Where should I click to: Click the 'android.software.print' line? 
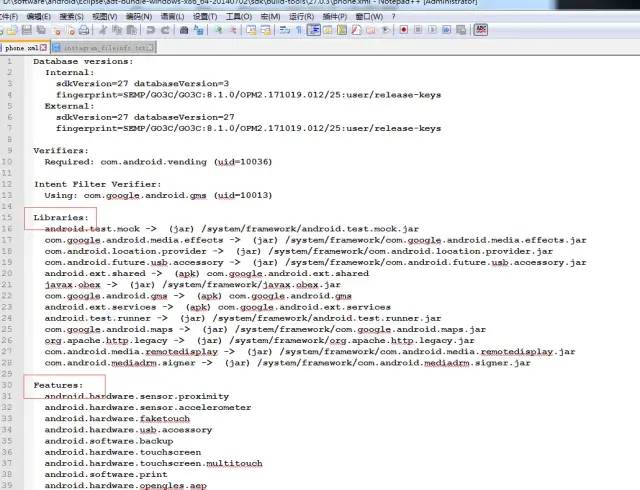(106, 474)
